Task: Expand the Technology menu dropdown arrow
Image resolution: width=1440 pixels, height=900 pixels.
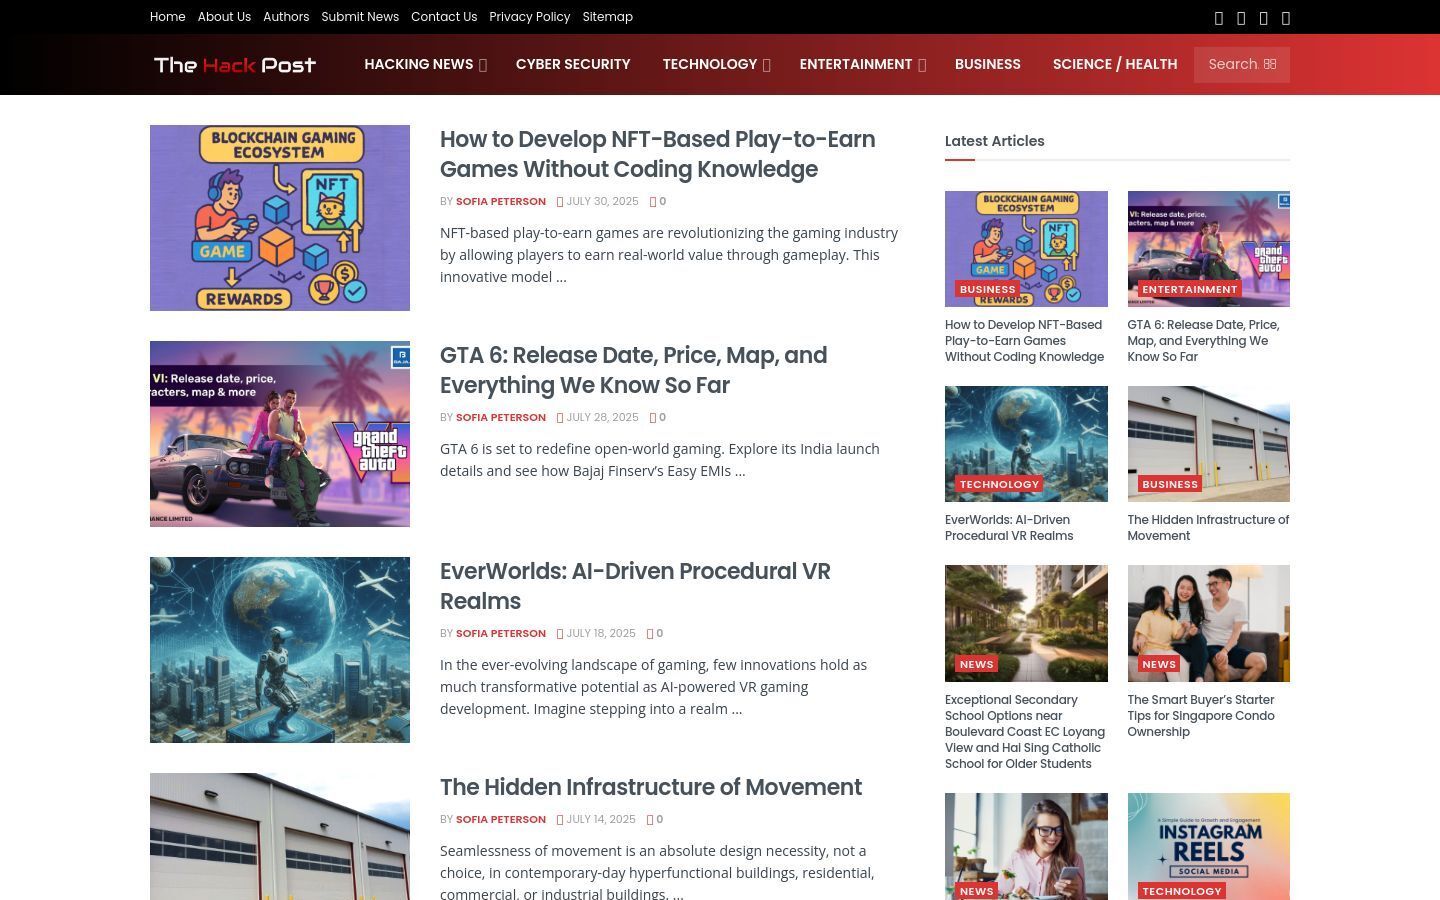Action: 767,65
